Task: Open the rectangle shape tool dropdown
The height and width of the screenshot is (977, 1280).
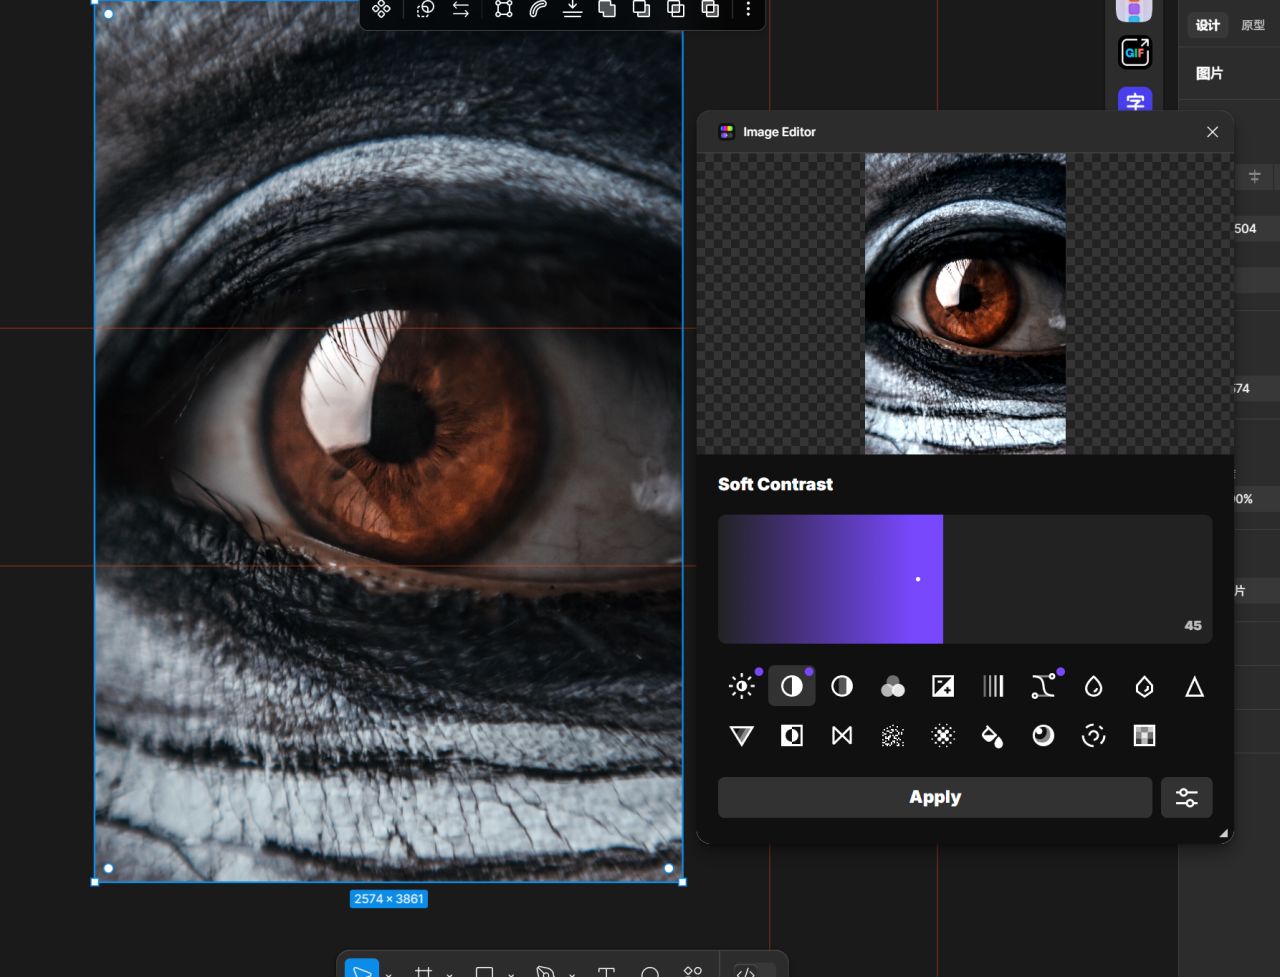Action: coord(511,973)
